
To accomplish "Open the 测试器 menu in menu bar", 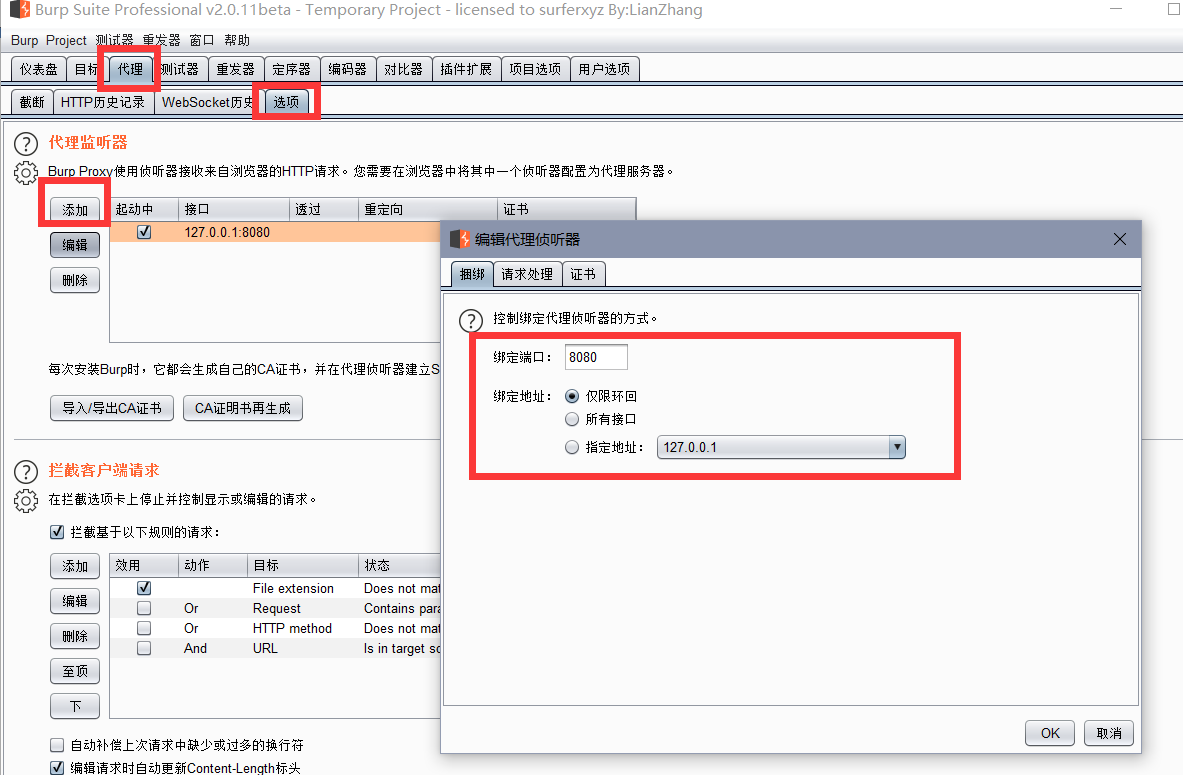I will pos(114,40).
